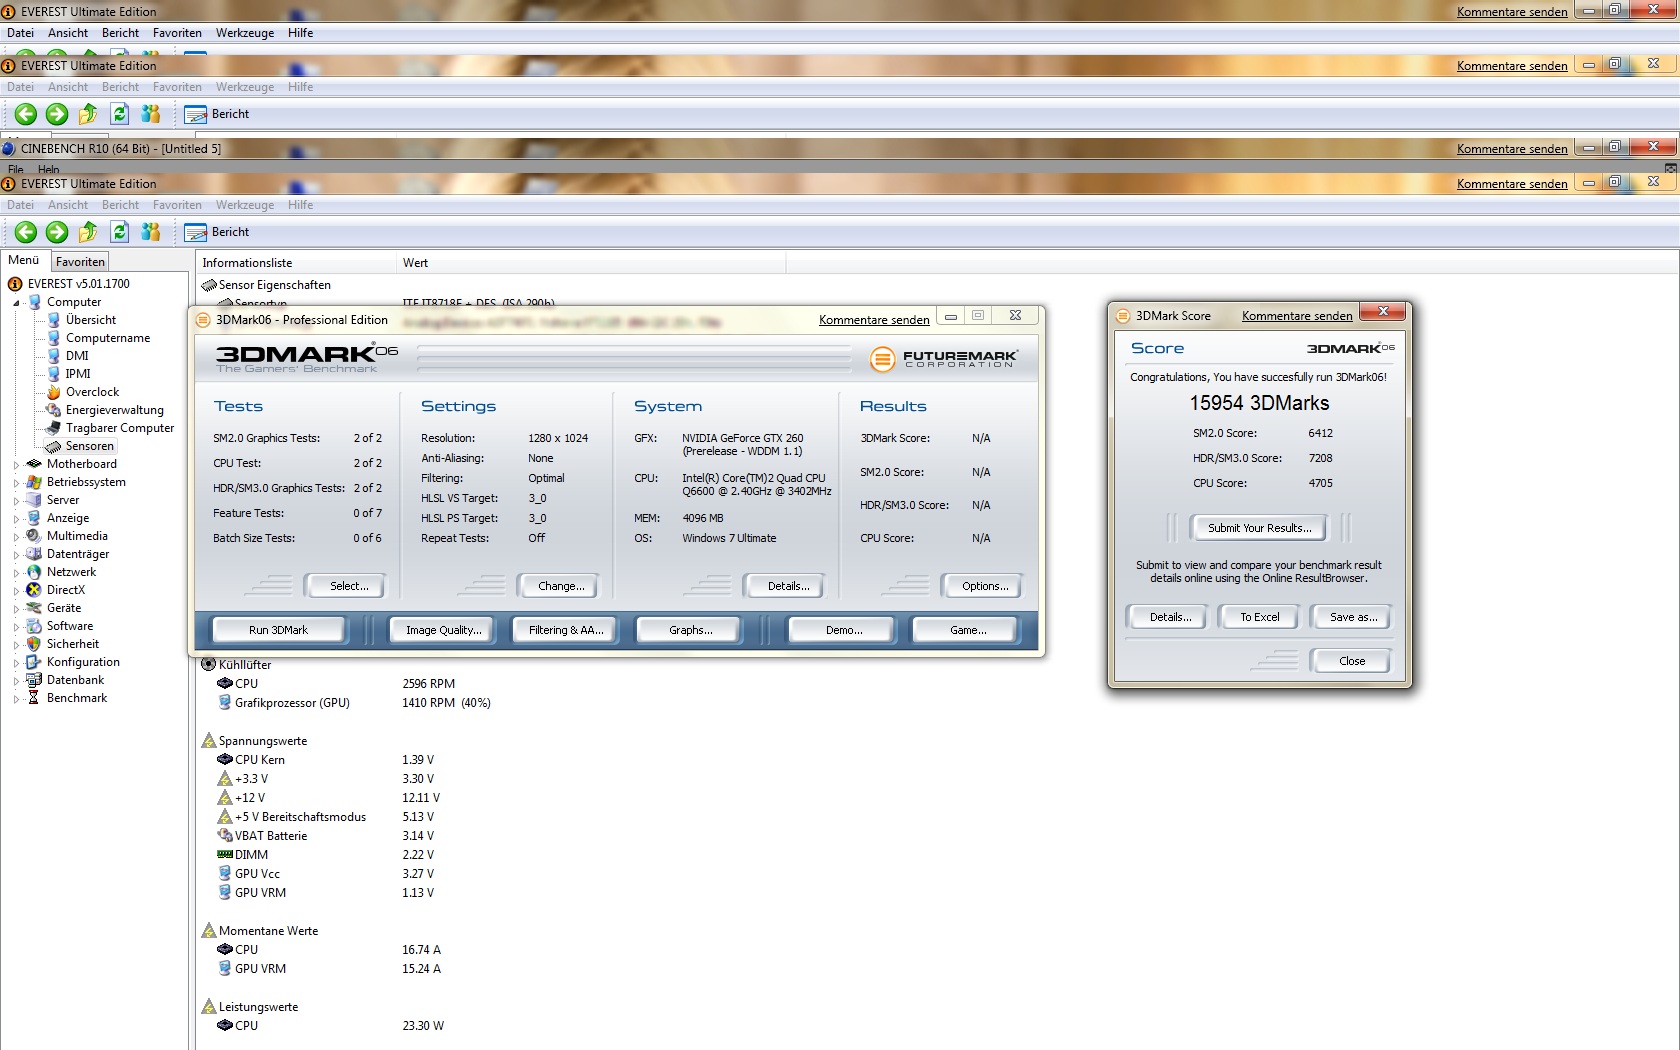Image resolution: width=1680 pixels, height=1050 pixels.
Task: Click the Game... button
Action: 967,630
